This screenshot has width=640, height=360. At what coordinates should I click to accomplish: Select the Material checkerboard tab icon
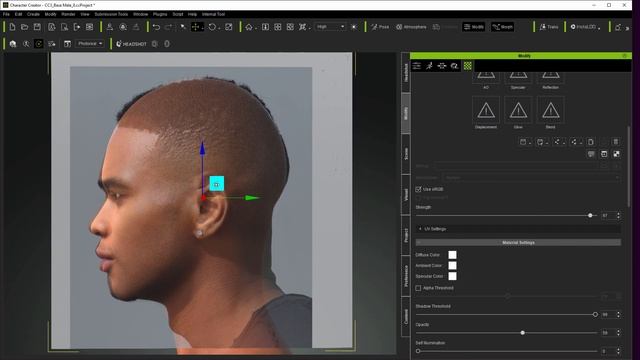coord(467,66)
